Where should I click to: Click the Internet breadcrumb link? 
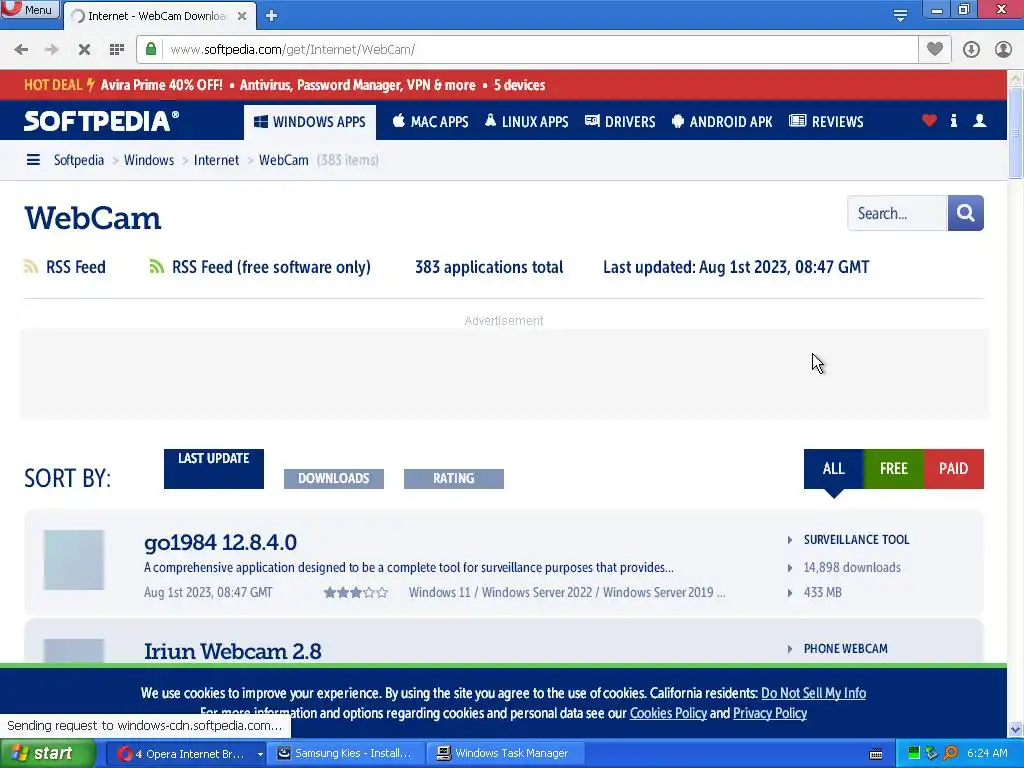[x=216, y=160]
